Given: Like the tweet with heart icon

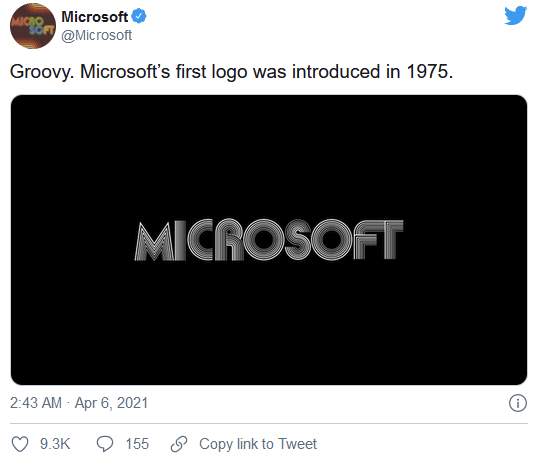Looking at the screenshot, I should (x=20, y=444).
